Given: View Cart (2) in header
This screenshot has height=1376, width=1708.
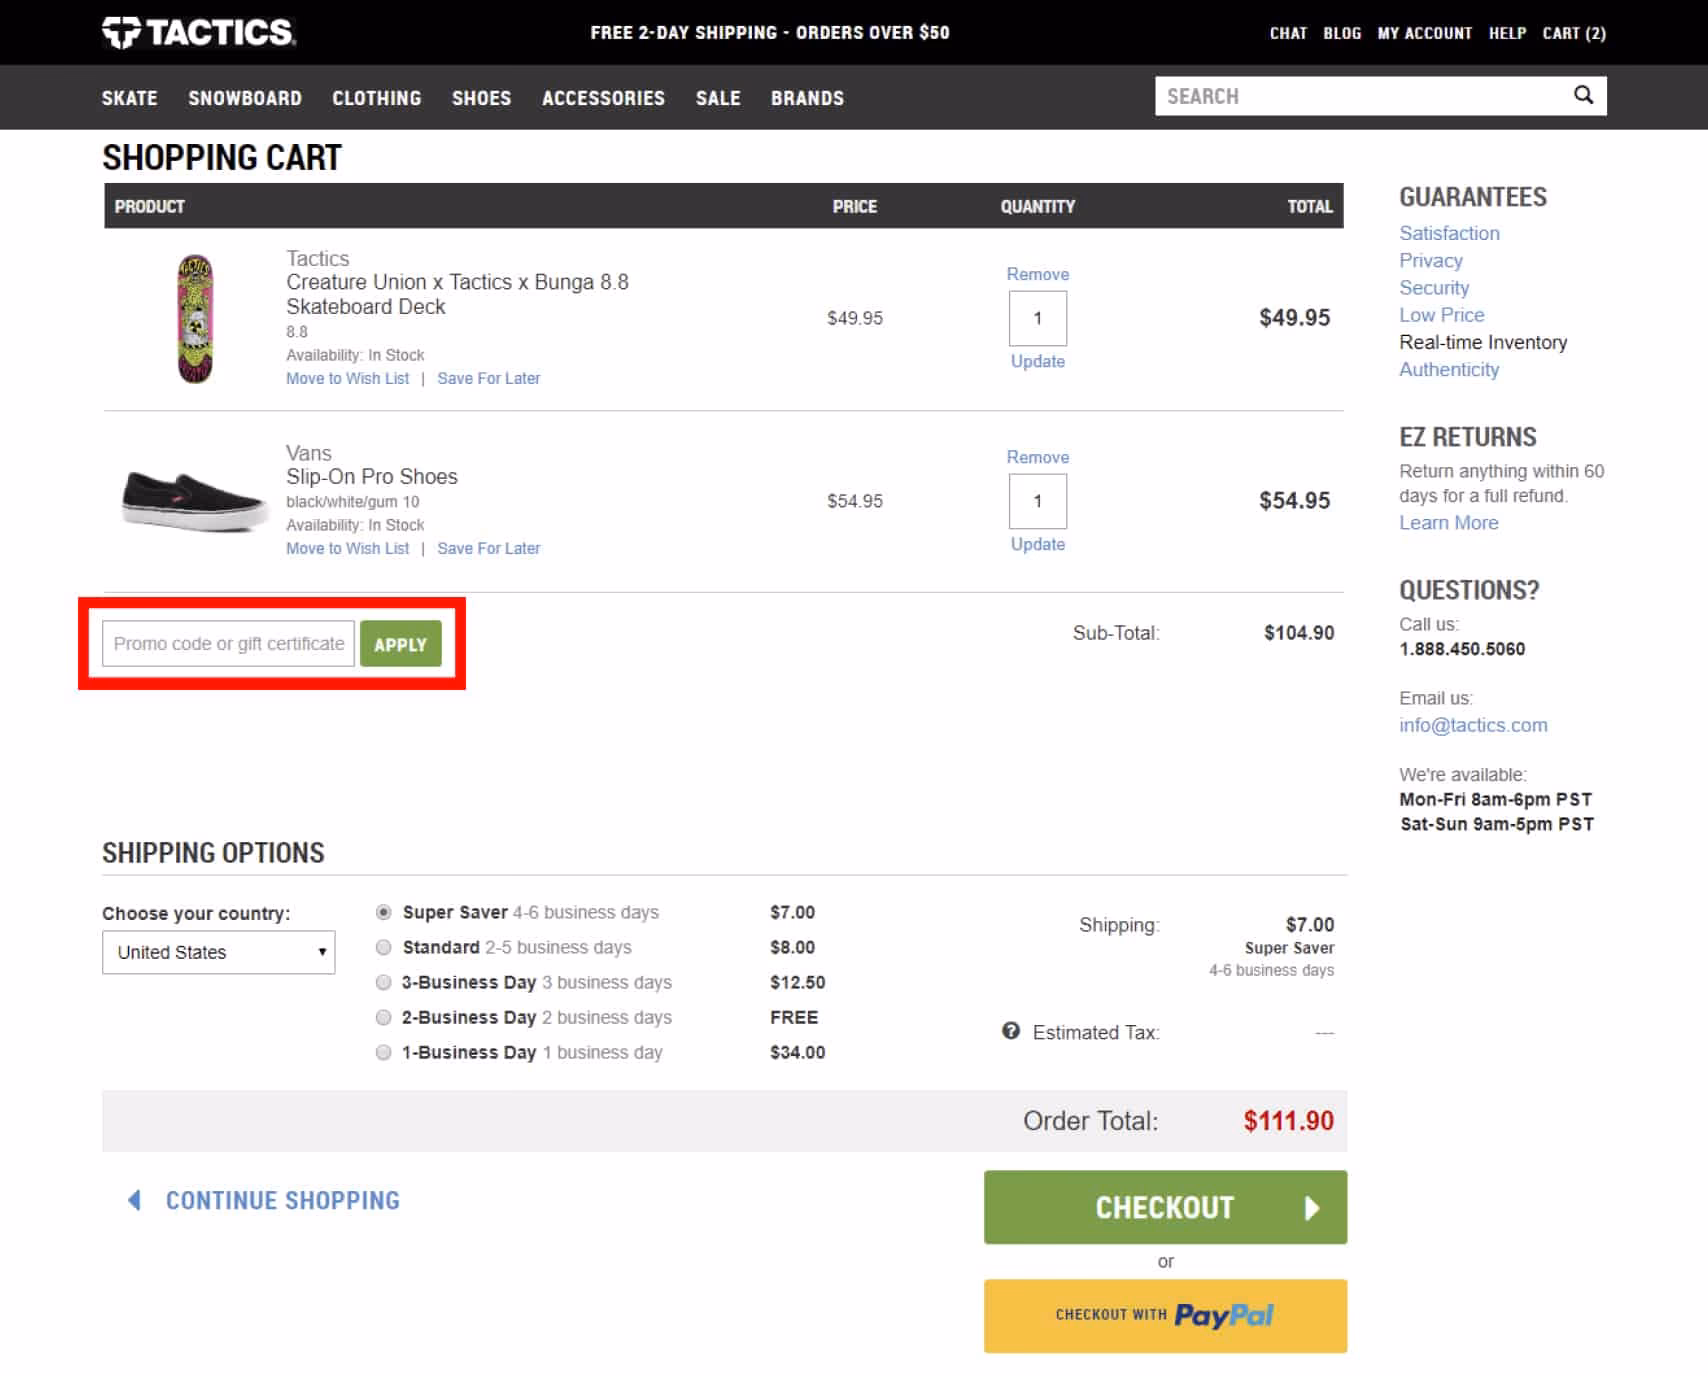Looking at the screenshot, I should pyautogui.click(x=1574, y=33).
